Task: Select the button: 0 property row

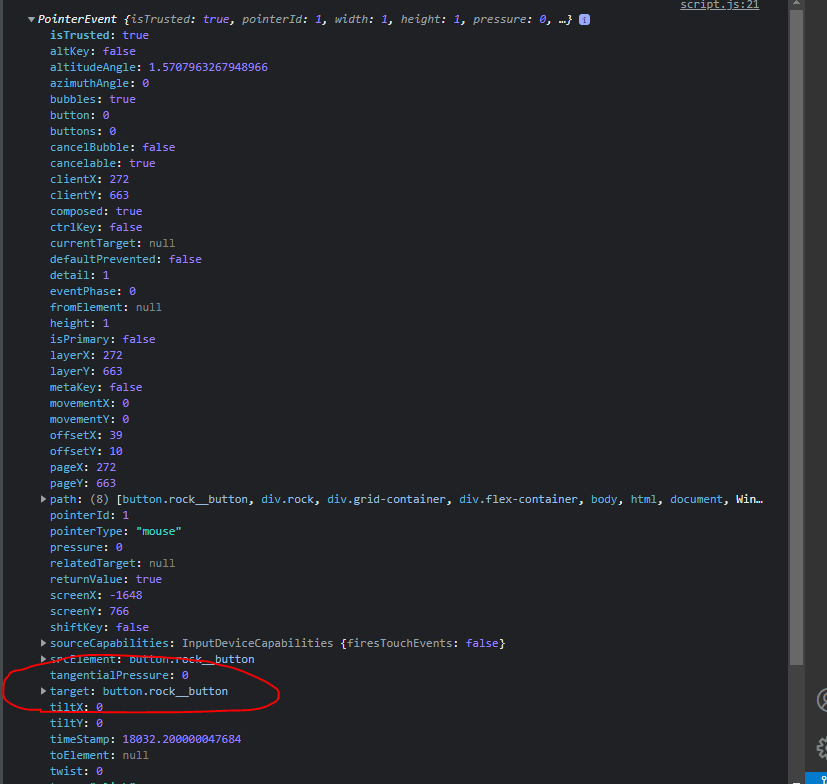Action: (x=80, y=115)
